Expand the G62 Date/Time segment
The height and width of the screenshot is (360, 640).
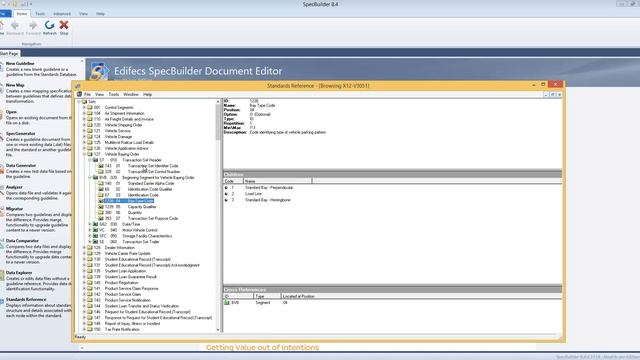(90, 224)
